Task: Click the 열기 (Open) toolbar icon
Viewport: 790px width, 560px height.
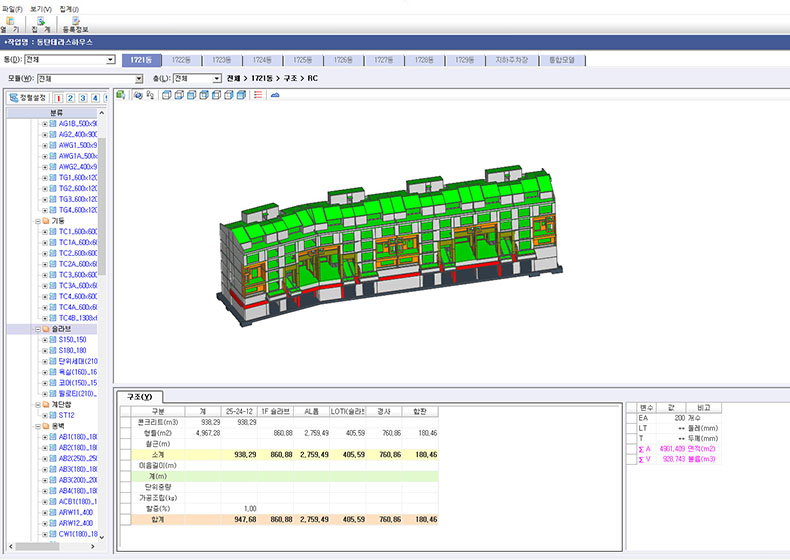Action: click(x=10, y=24)
